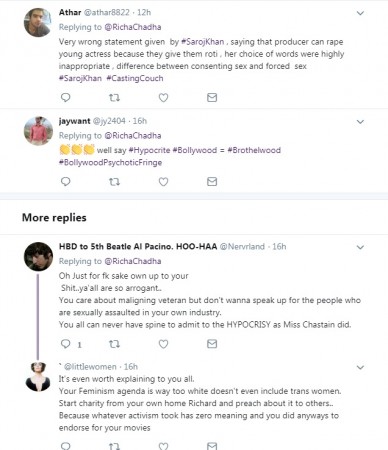Send Athar's tweet via direct message
388x450 pixels.
[x=212, y=97]
